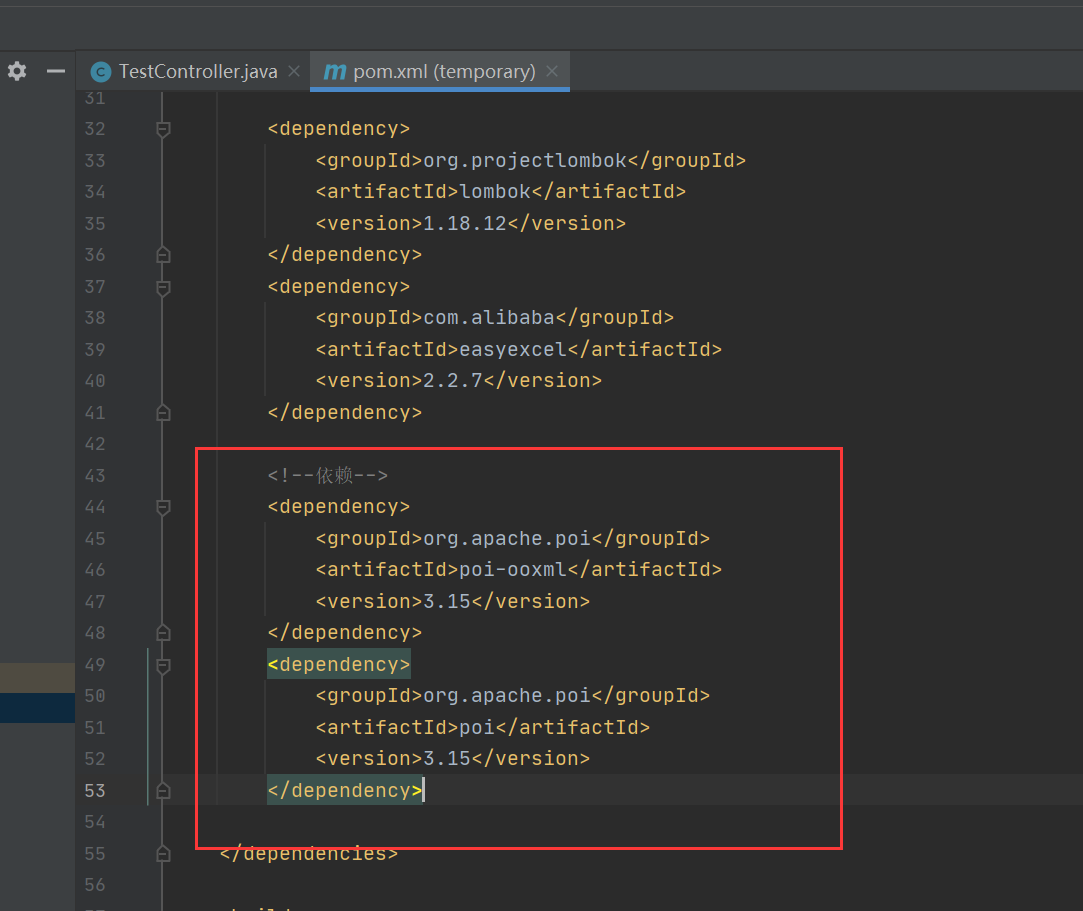Click the fold end marker beside line 53
1083x911 pixels.
pos(163,790)
